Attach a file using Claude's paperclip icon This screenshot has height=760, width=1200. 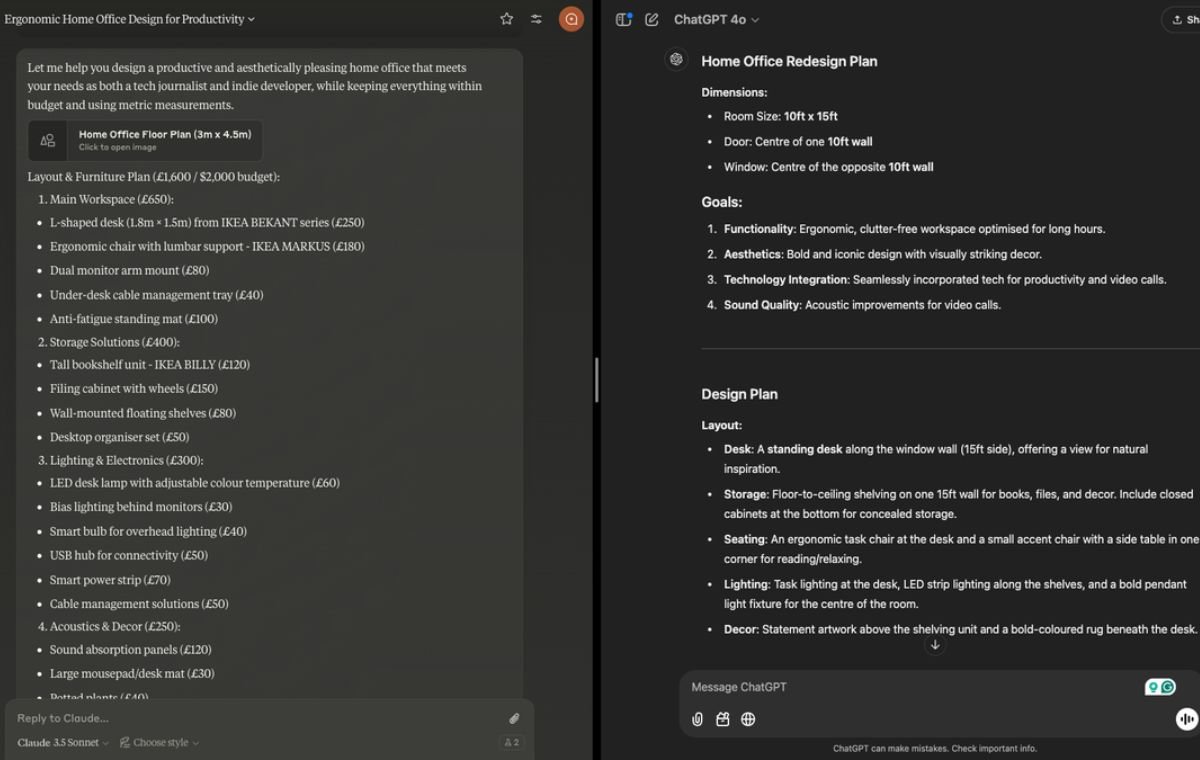click(514, 718)
